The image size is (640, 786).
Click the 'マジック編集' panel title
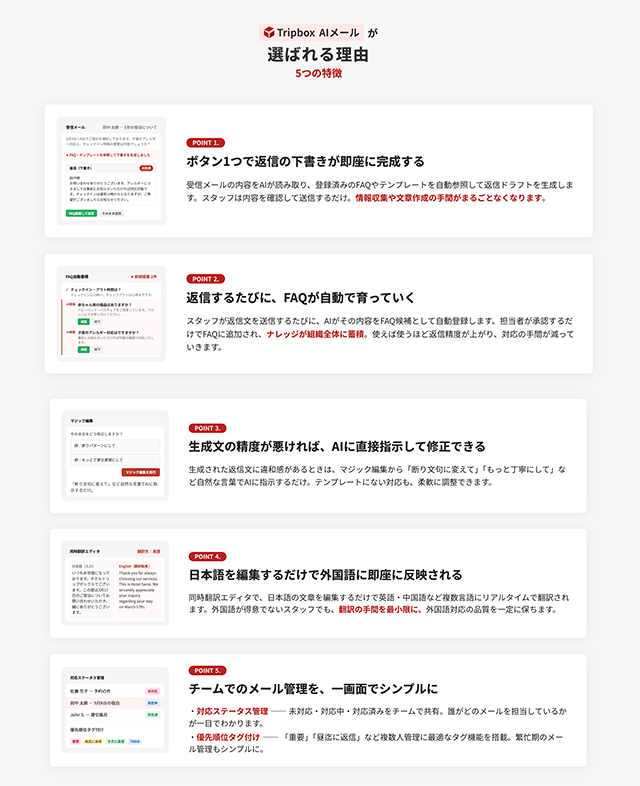[x=82, y=421]
